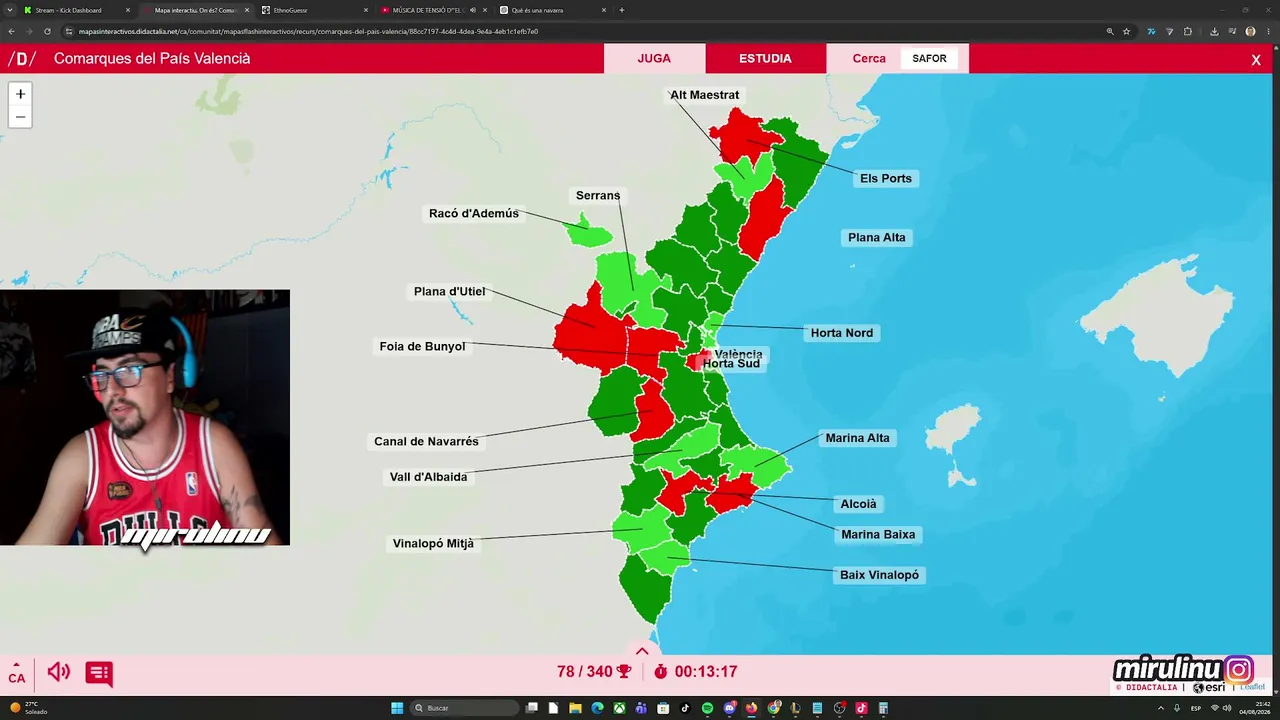Image resolution: width=1280 pixels, height=720 pixels.
Task: Click the Alt Maestrat map label
Action: [705, 95]
